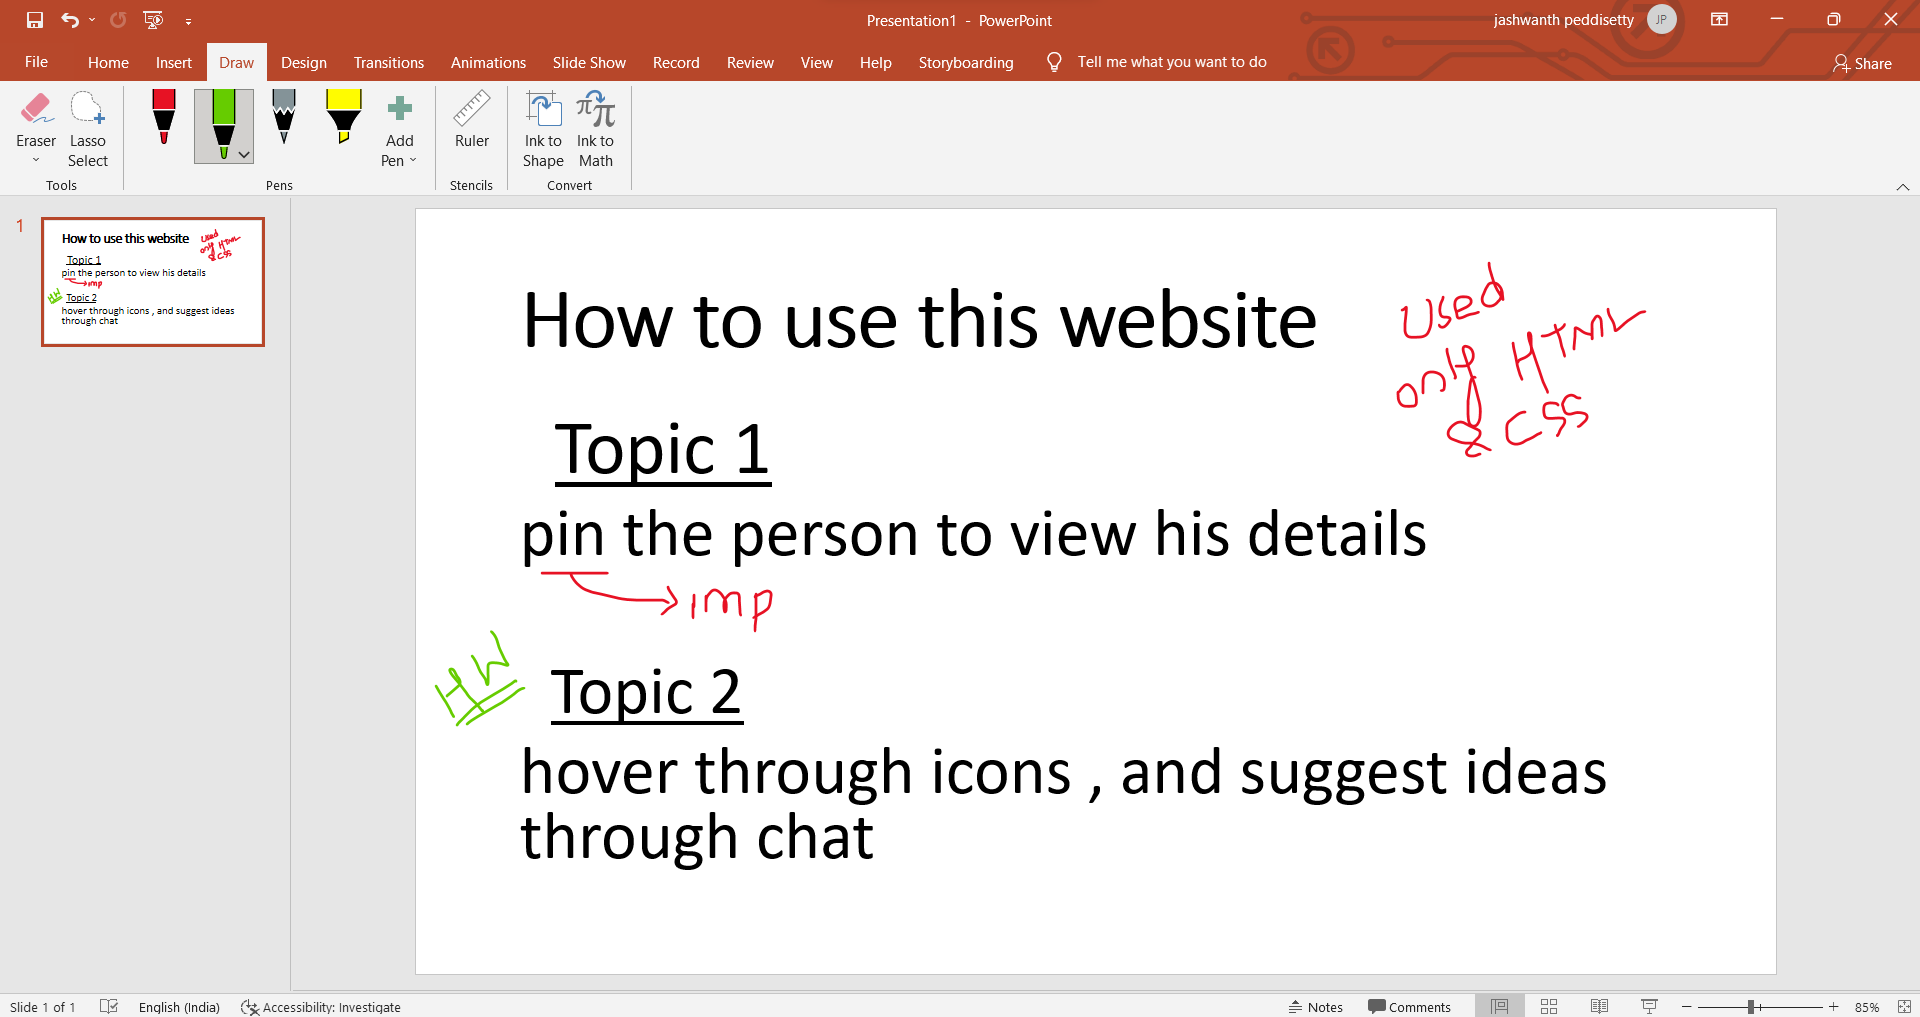Expand the green pen options arrow
This screenshot has height=1017, width=1920.
pyautogui.click(x=244, y=155)
